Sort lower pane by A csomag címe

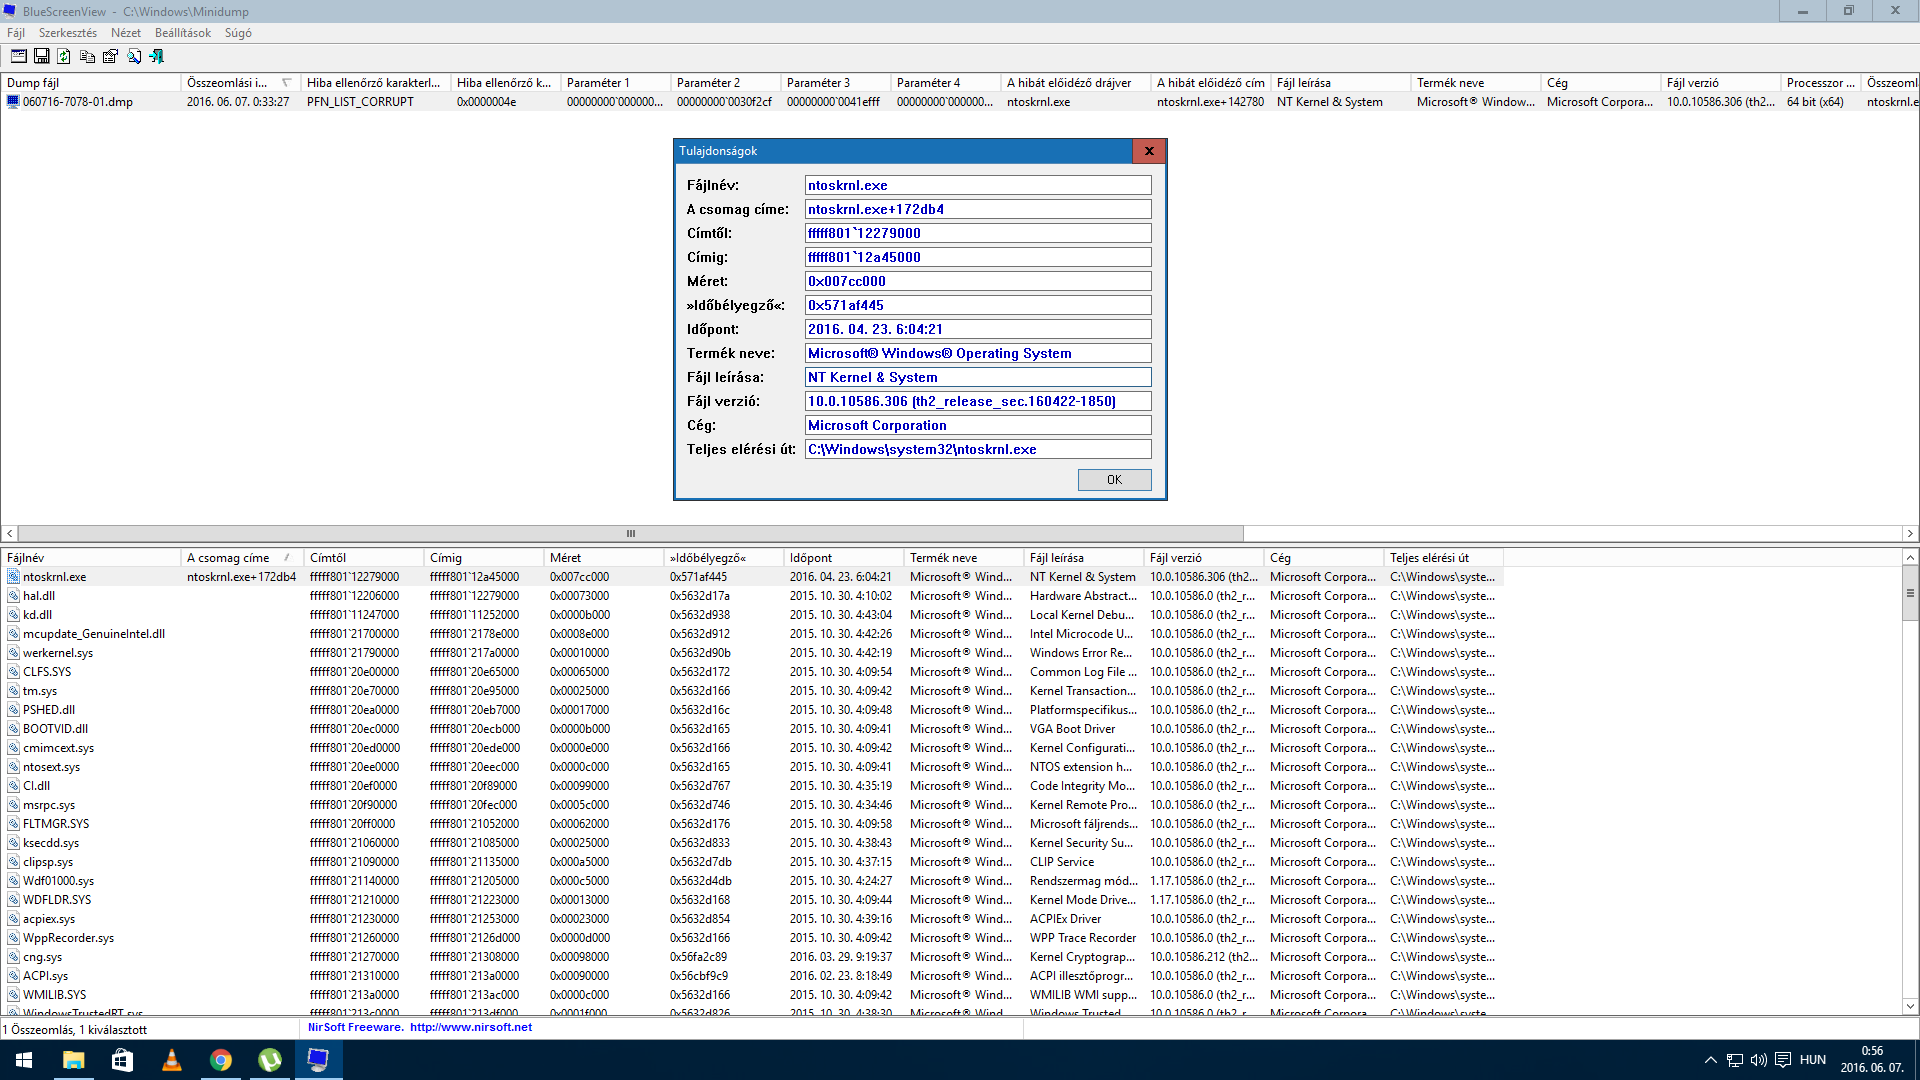(x=228, y=558)
